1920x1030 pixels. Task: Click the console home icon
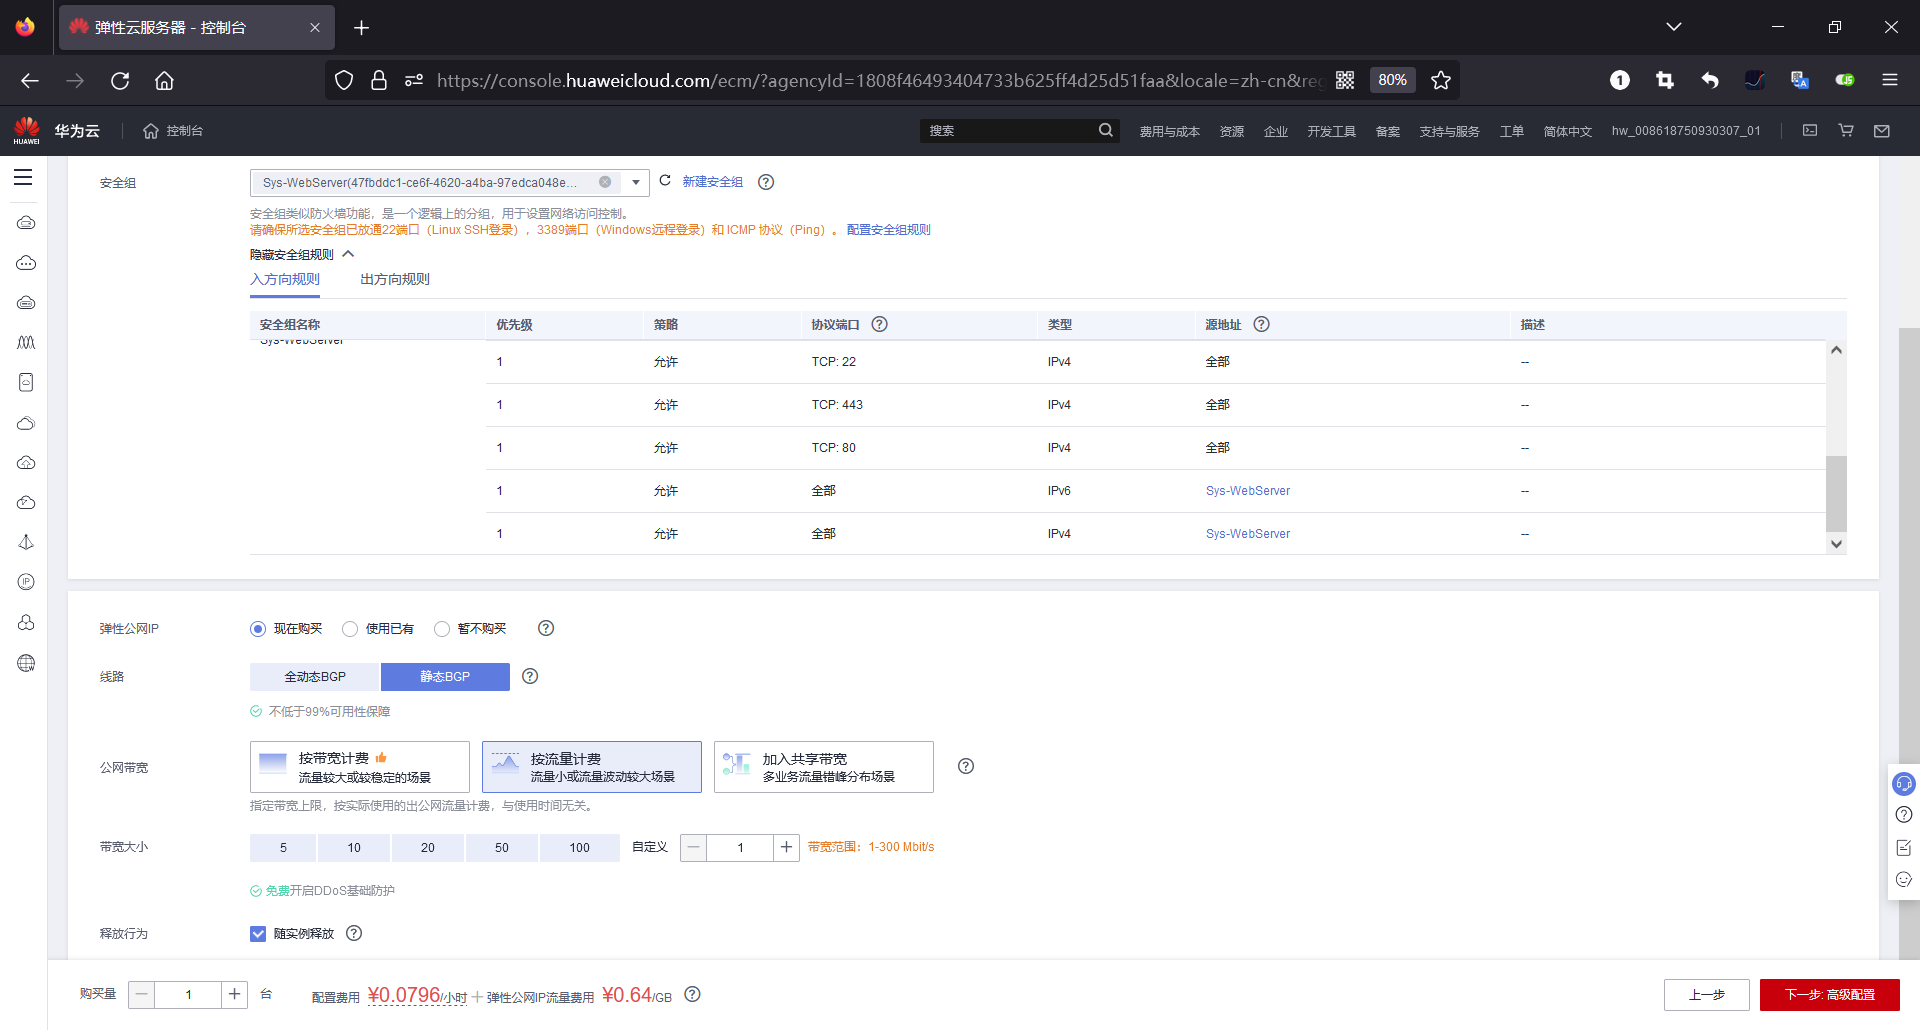[151, 131]
